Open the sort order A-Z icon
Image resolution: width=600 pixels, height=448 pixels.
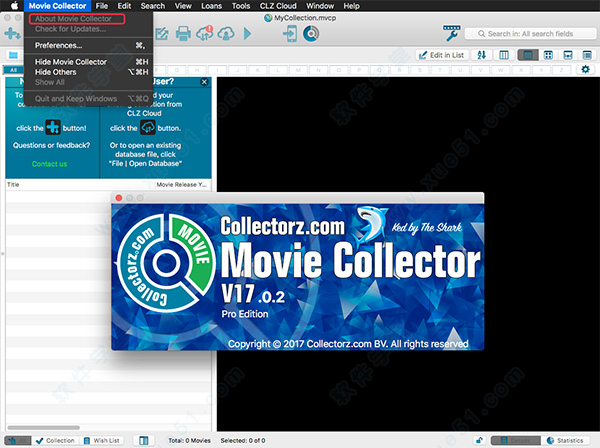(482, 55)
